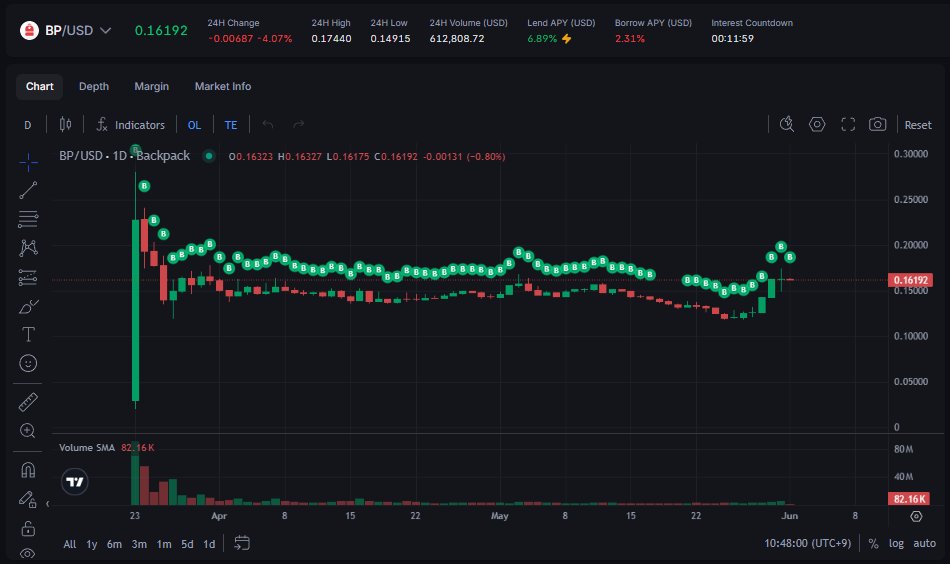Viewport: 950px width, 564px height.
Task: Open the emoji icons tool
Action: (28, 363)
